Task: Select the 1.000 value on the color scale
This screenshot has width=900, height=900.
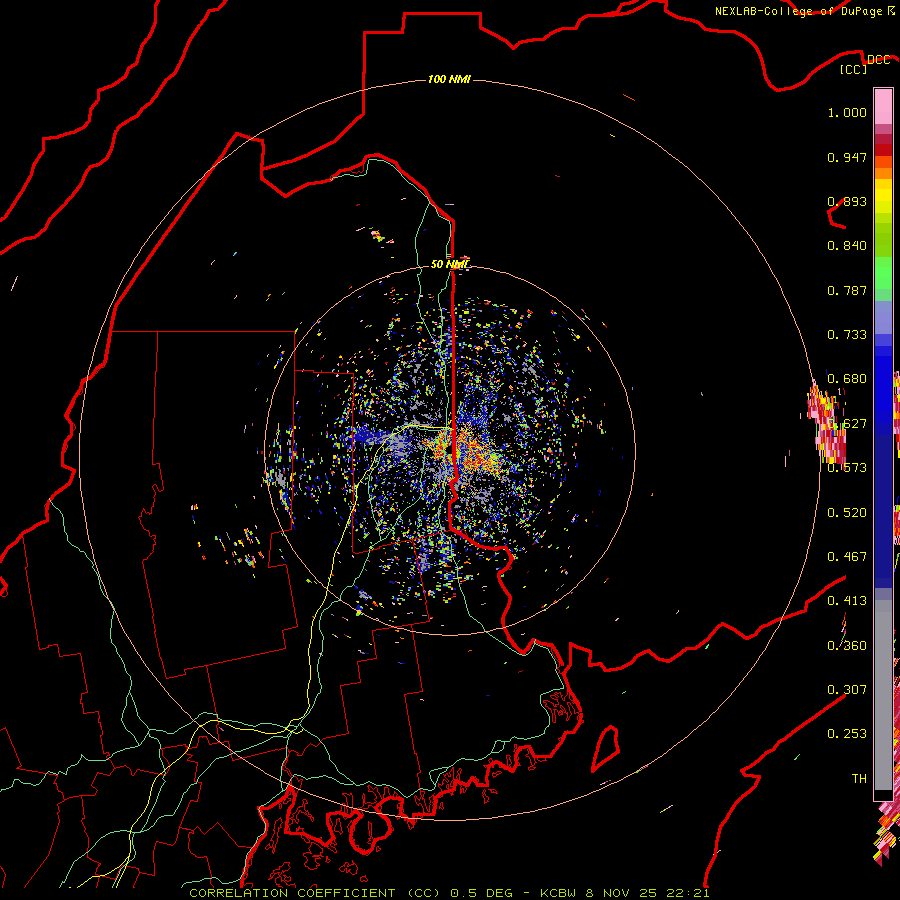Action: coord(847,112)
